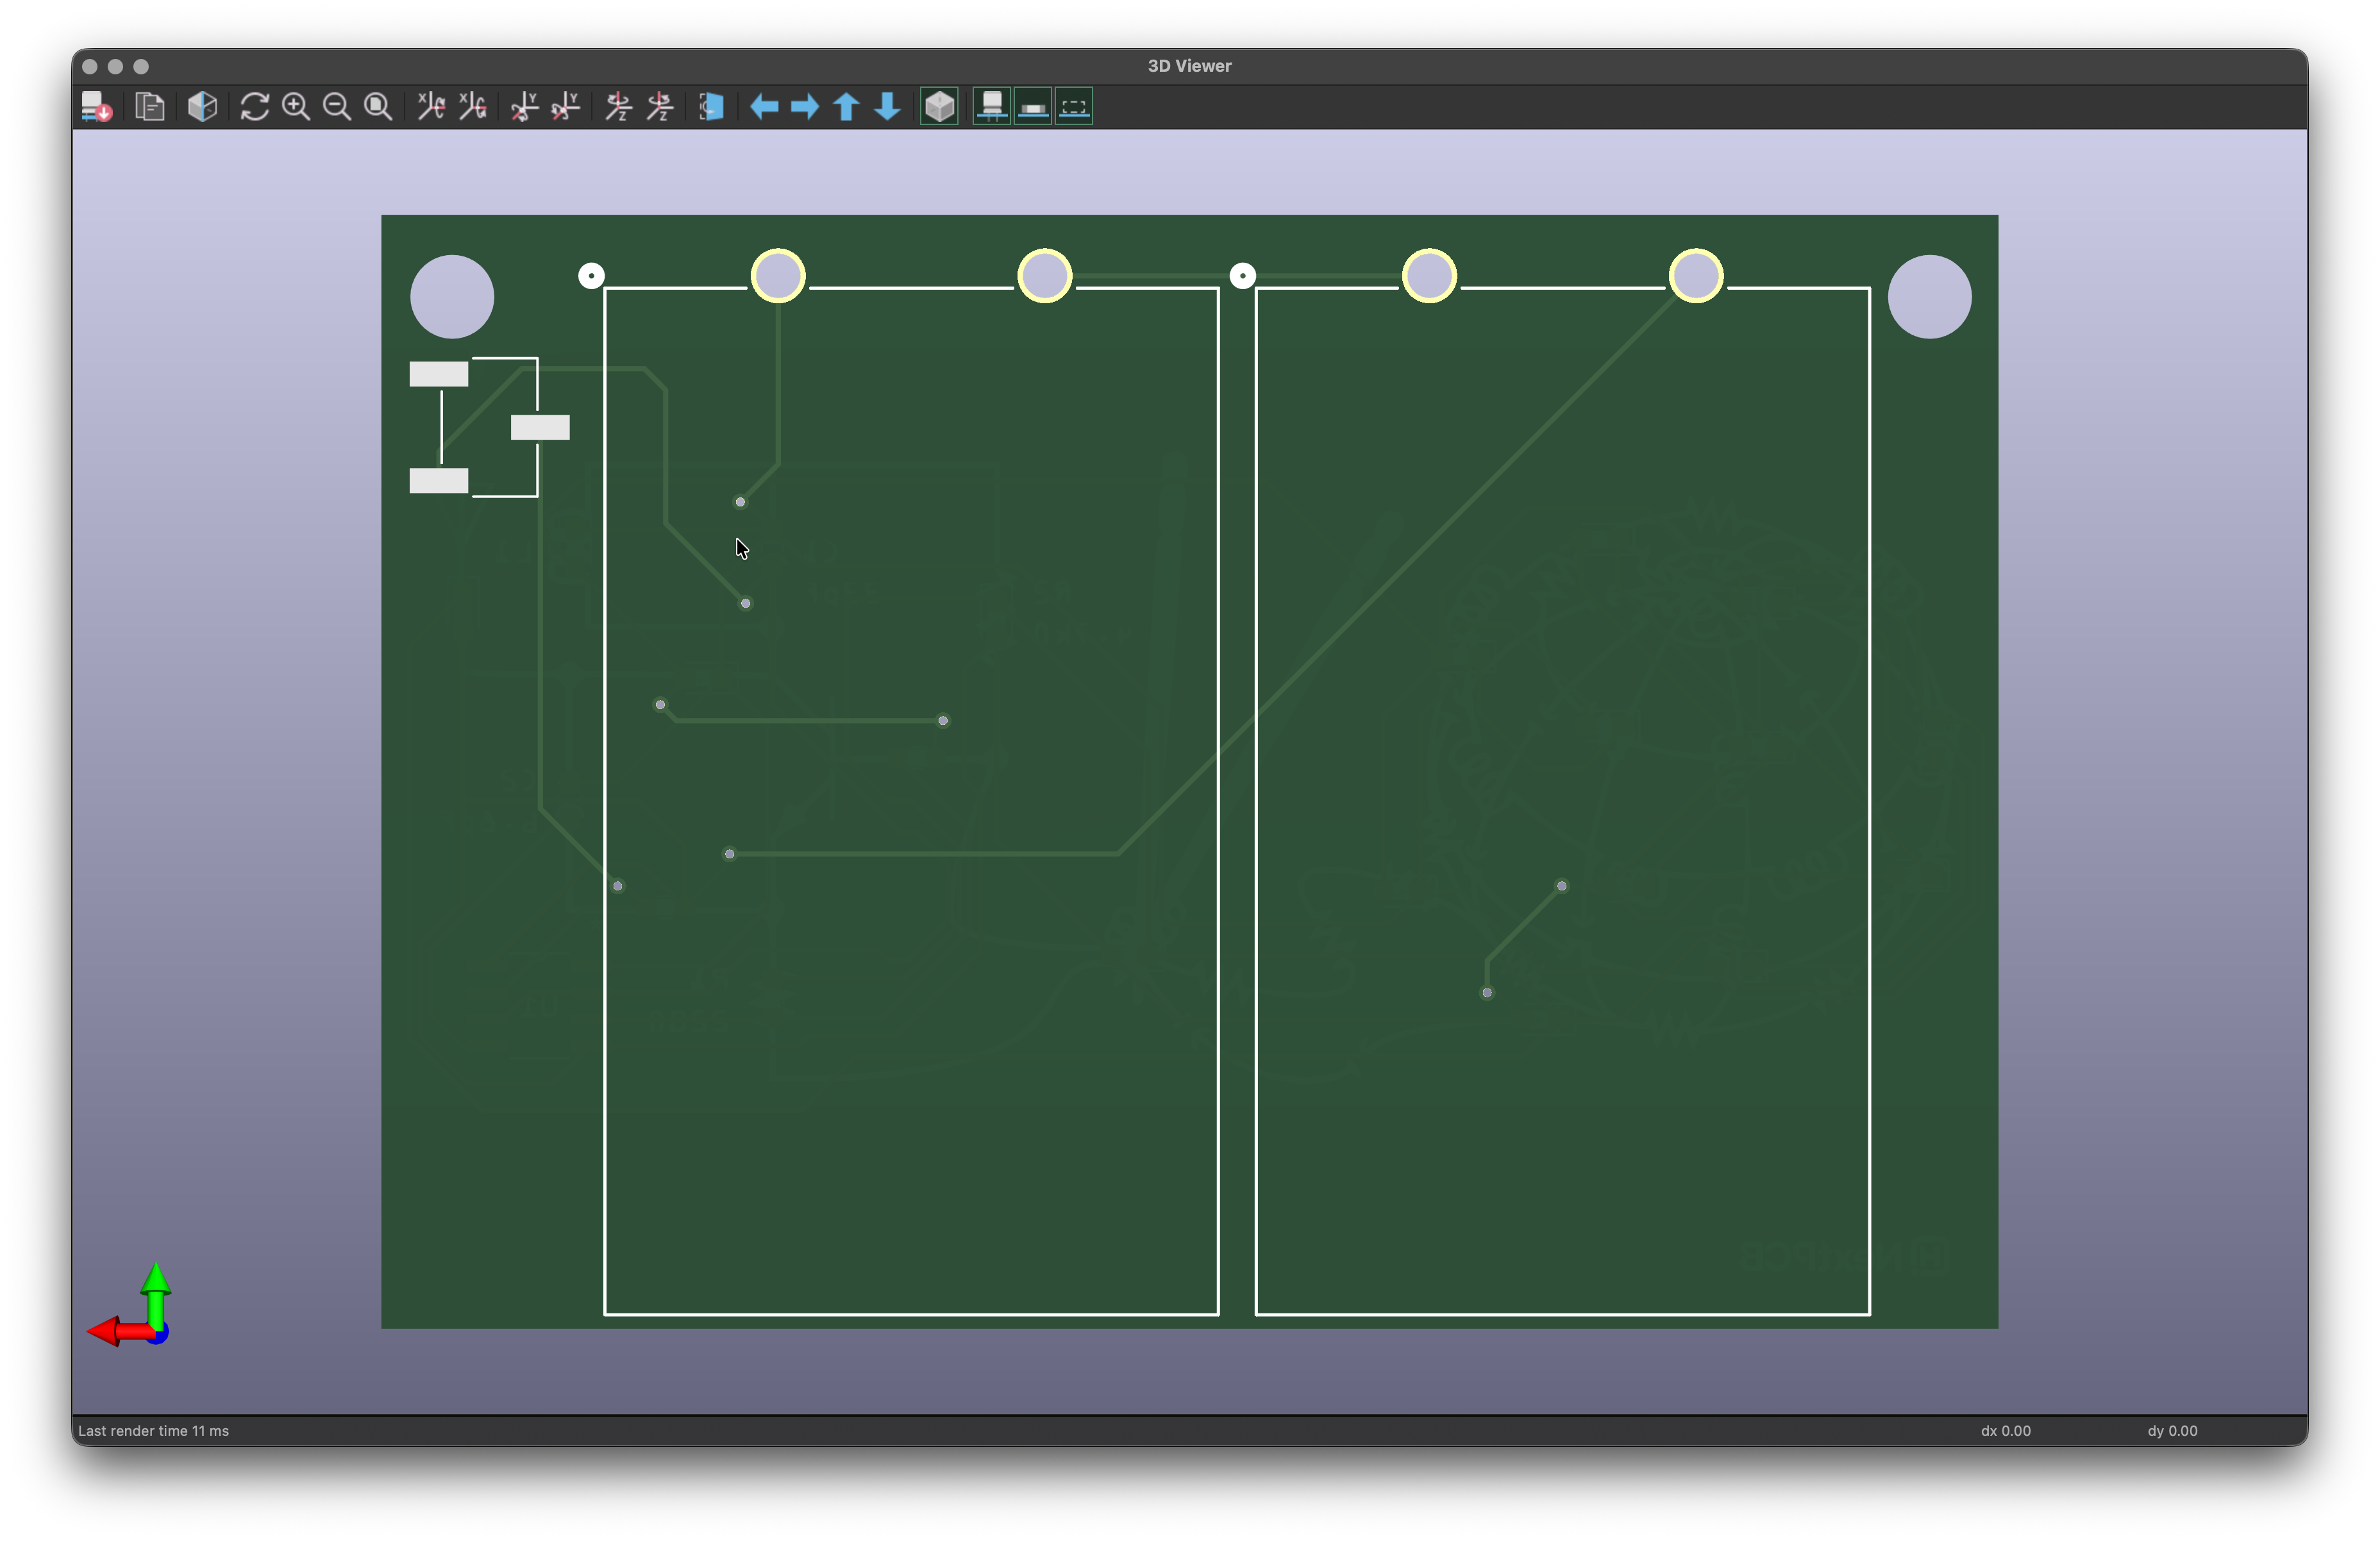Rotate the board clockwise around the X axis
This screenshot has width=2380, height=1541.
(431, 107)
